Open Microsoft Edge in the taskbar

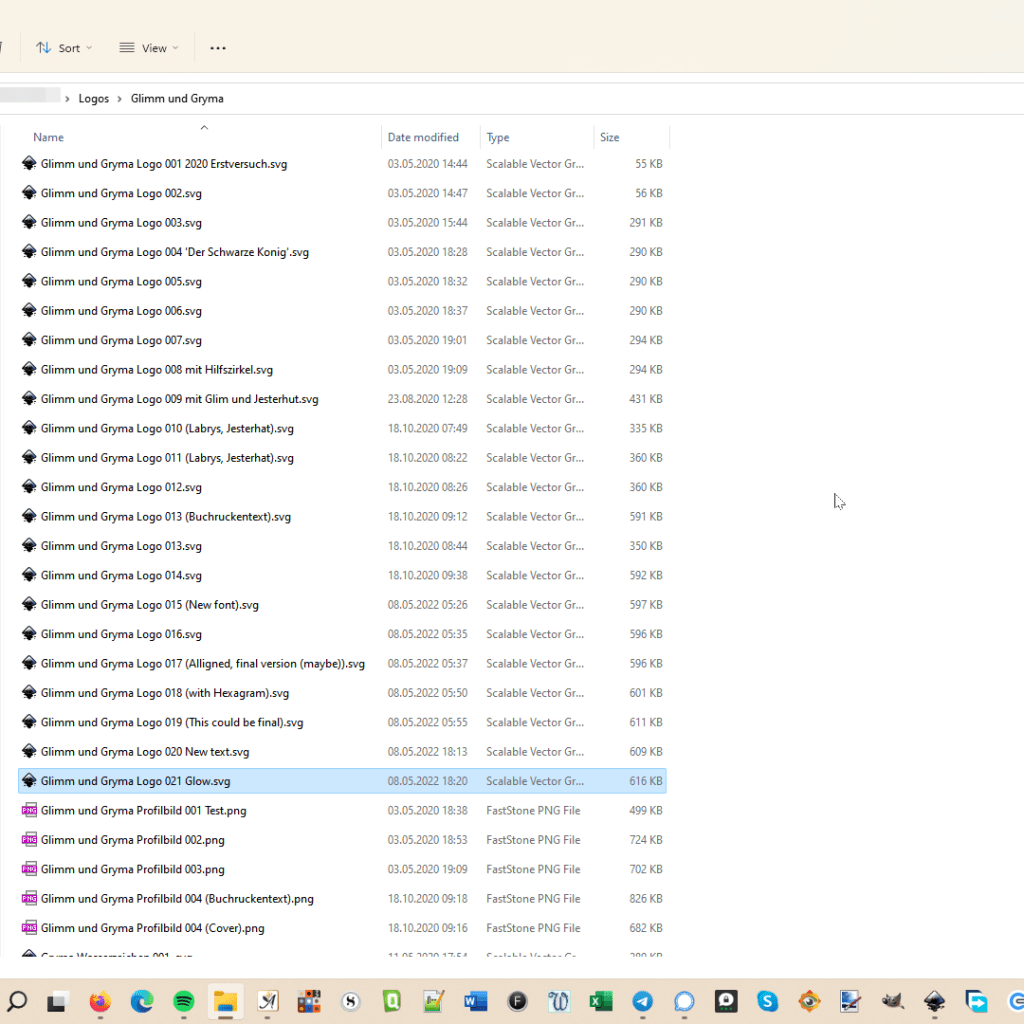point(142,1001)
